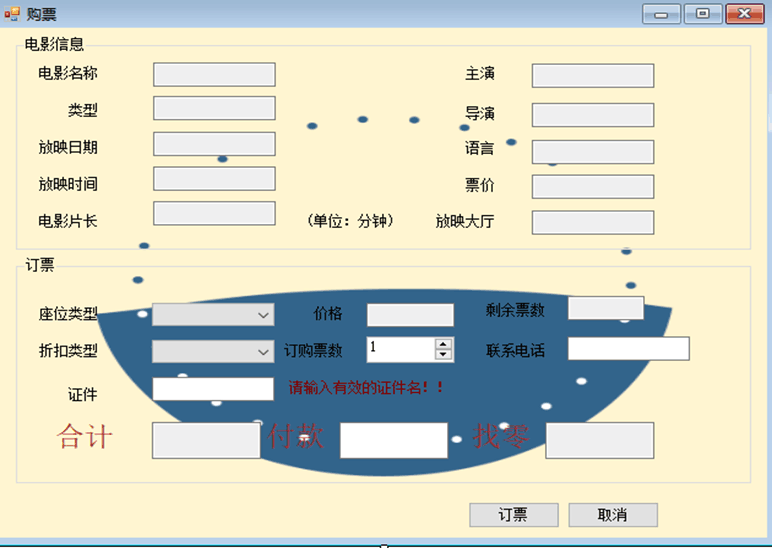Click the 电影名称 text box

pos(214,75)
